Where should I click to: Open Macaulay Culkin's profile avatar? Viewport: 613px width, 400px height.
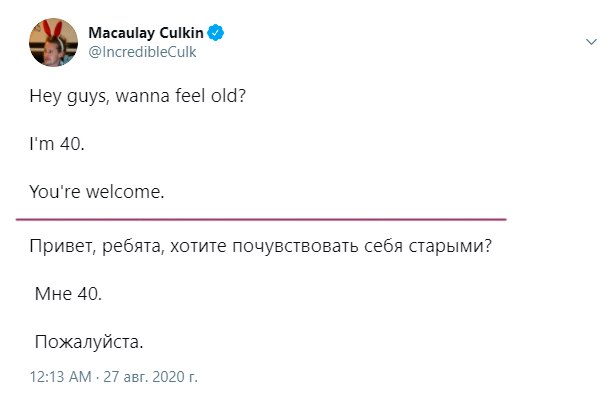54,42
